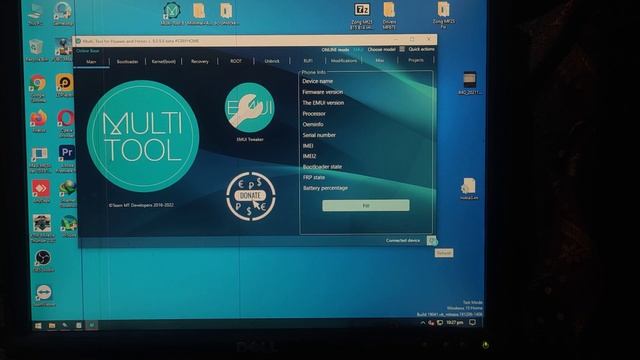
Task: Open the 7z archive icon on desktop
Action: pos(362,16)
